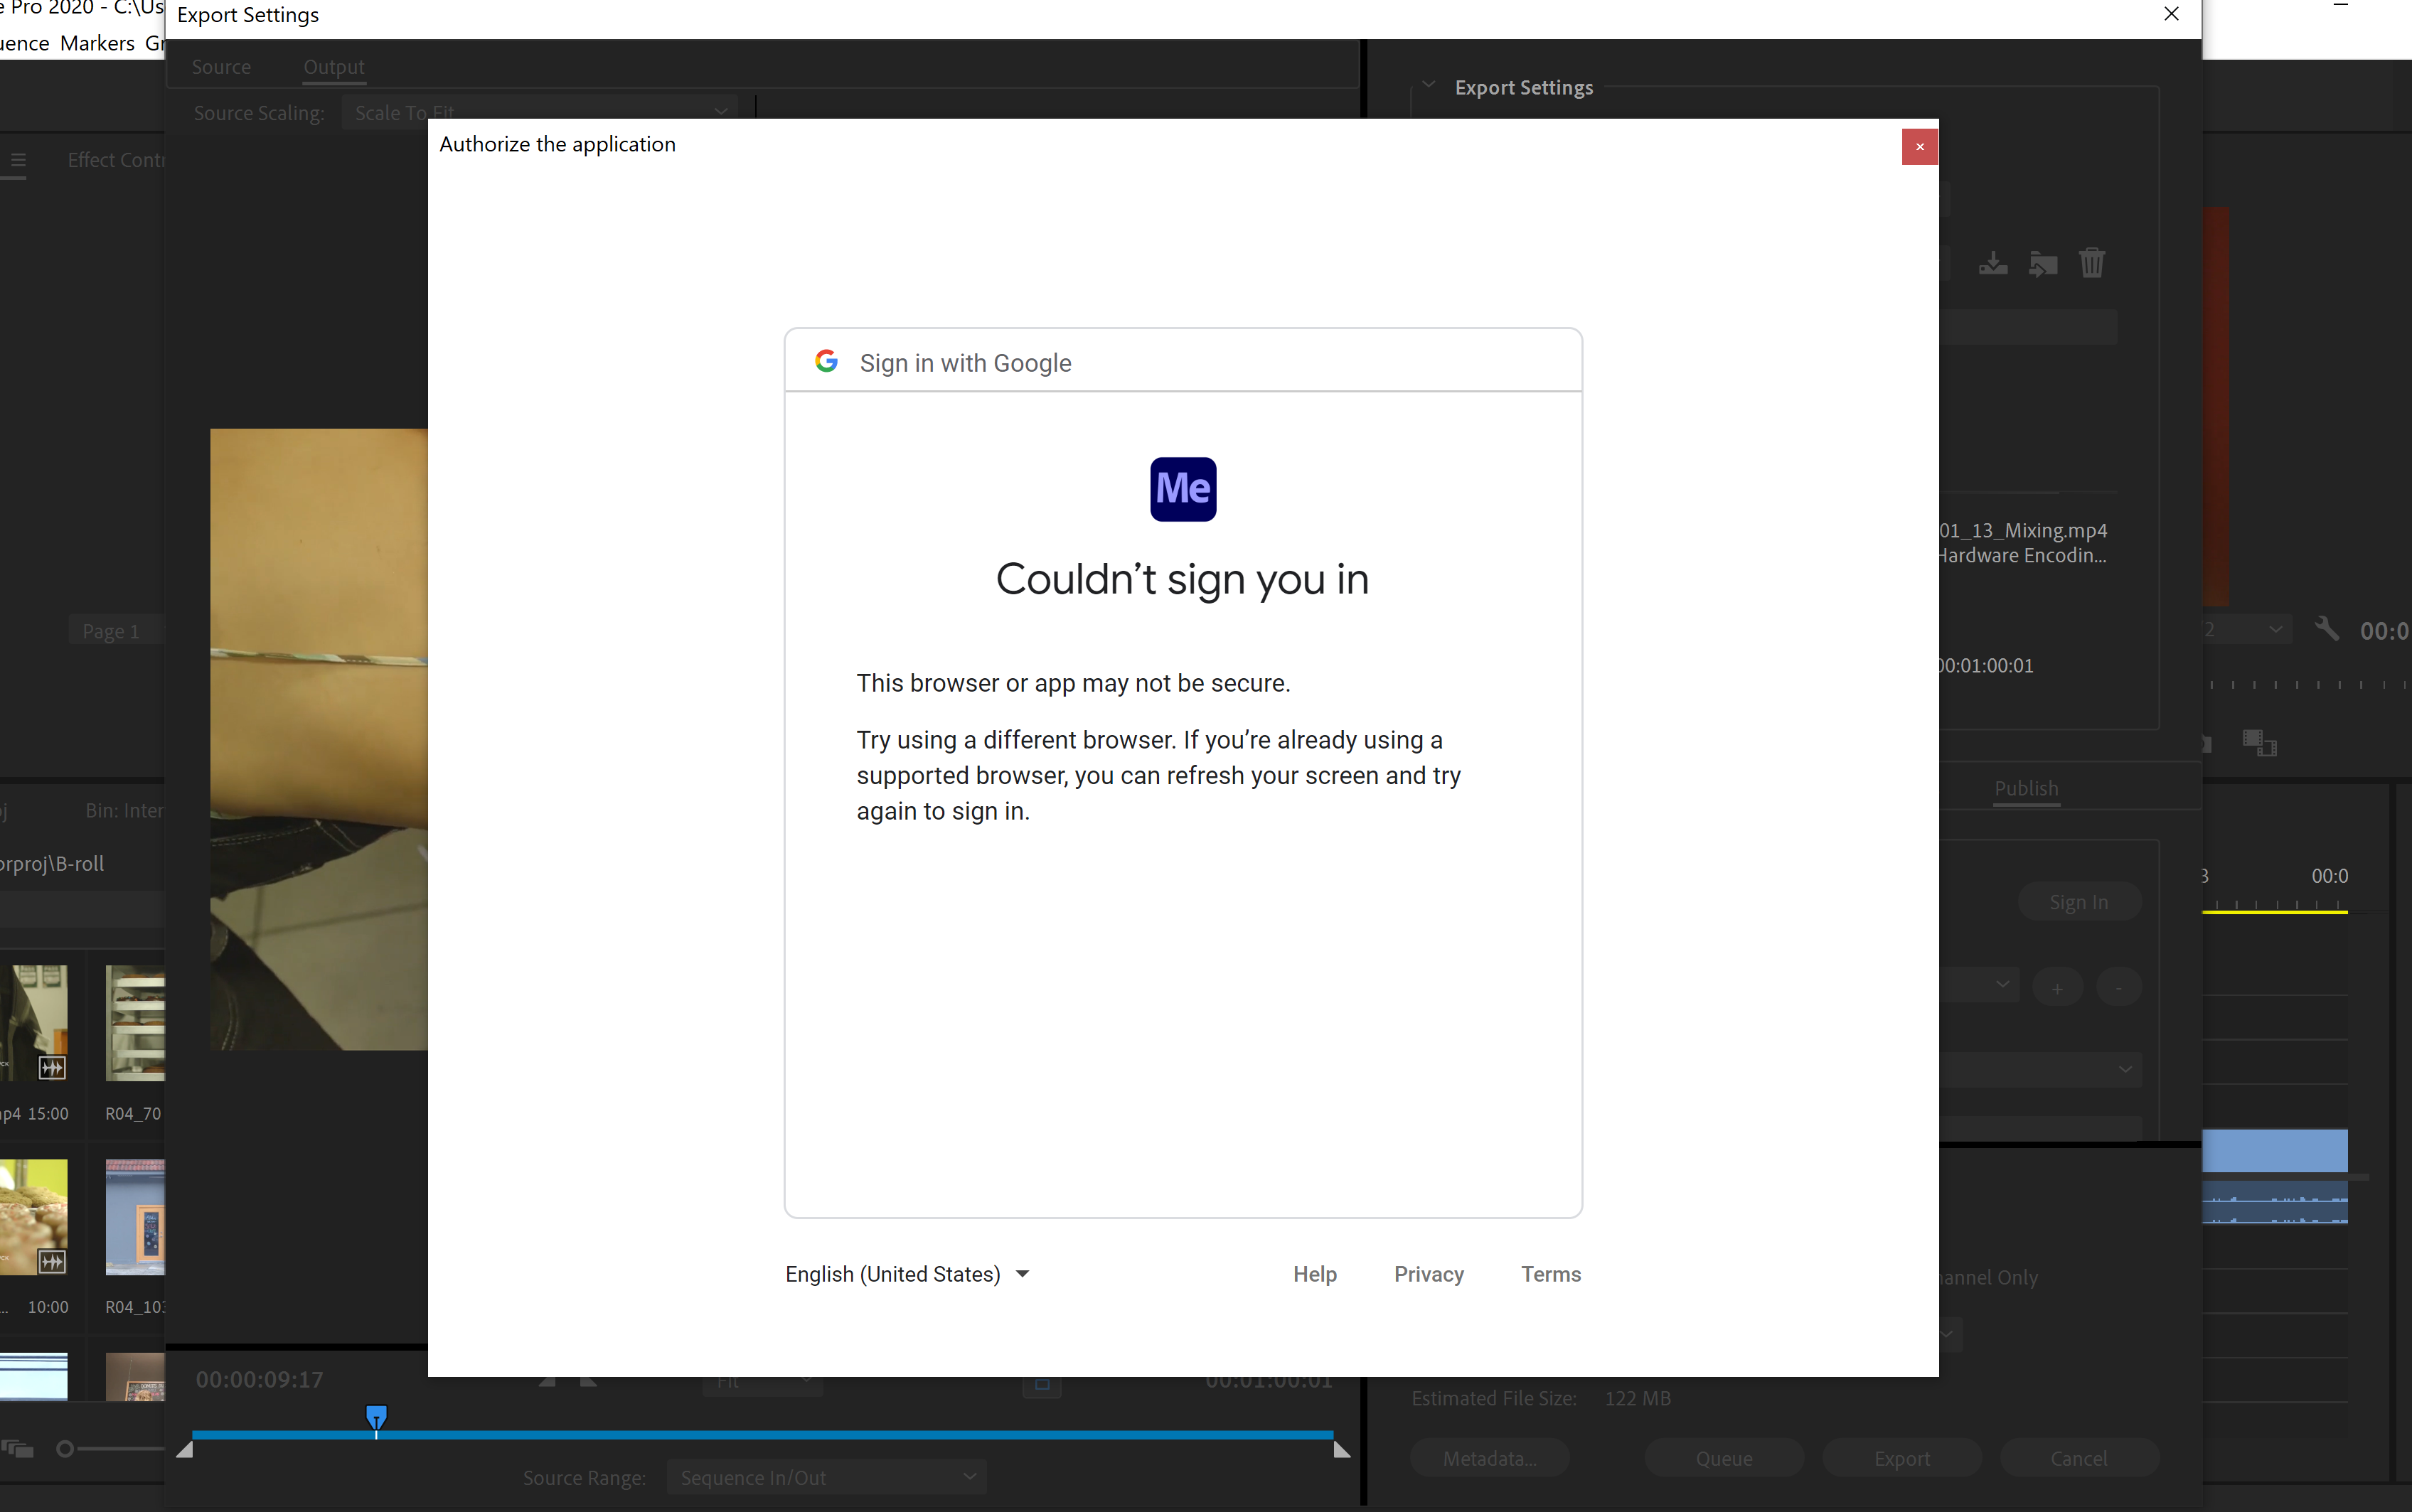Select the R04_101 clip thumbnail
The image size is (2412, 1512).
tap(135, 1216)
